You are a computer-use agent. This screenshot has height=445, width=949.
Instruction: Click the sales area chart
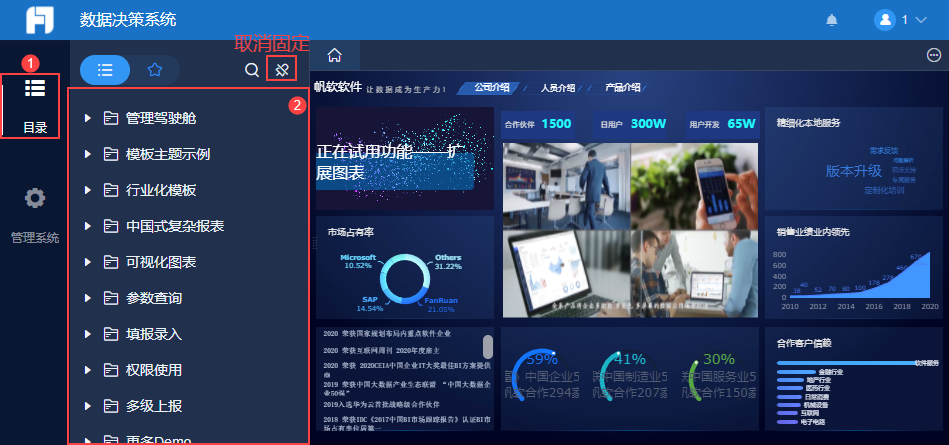pyautogui.click(x=860, y=277)
